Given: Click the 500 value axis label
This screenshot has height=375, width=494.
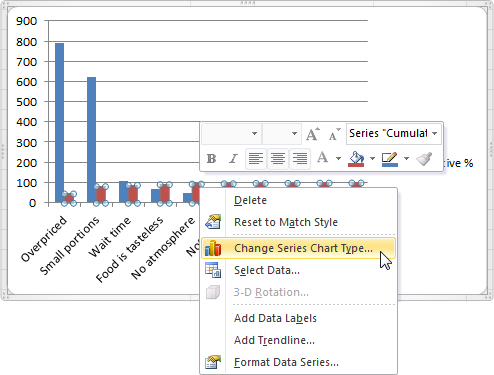Looking at the screenshot, I should [x=26, y=102].
